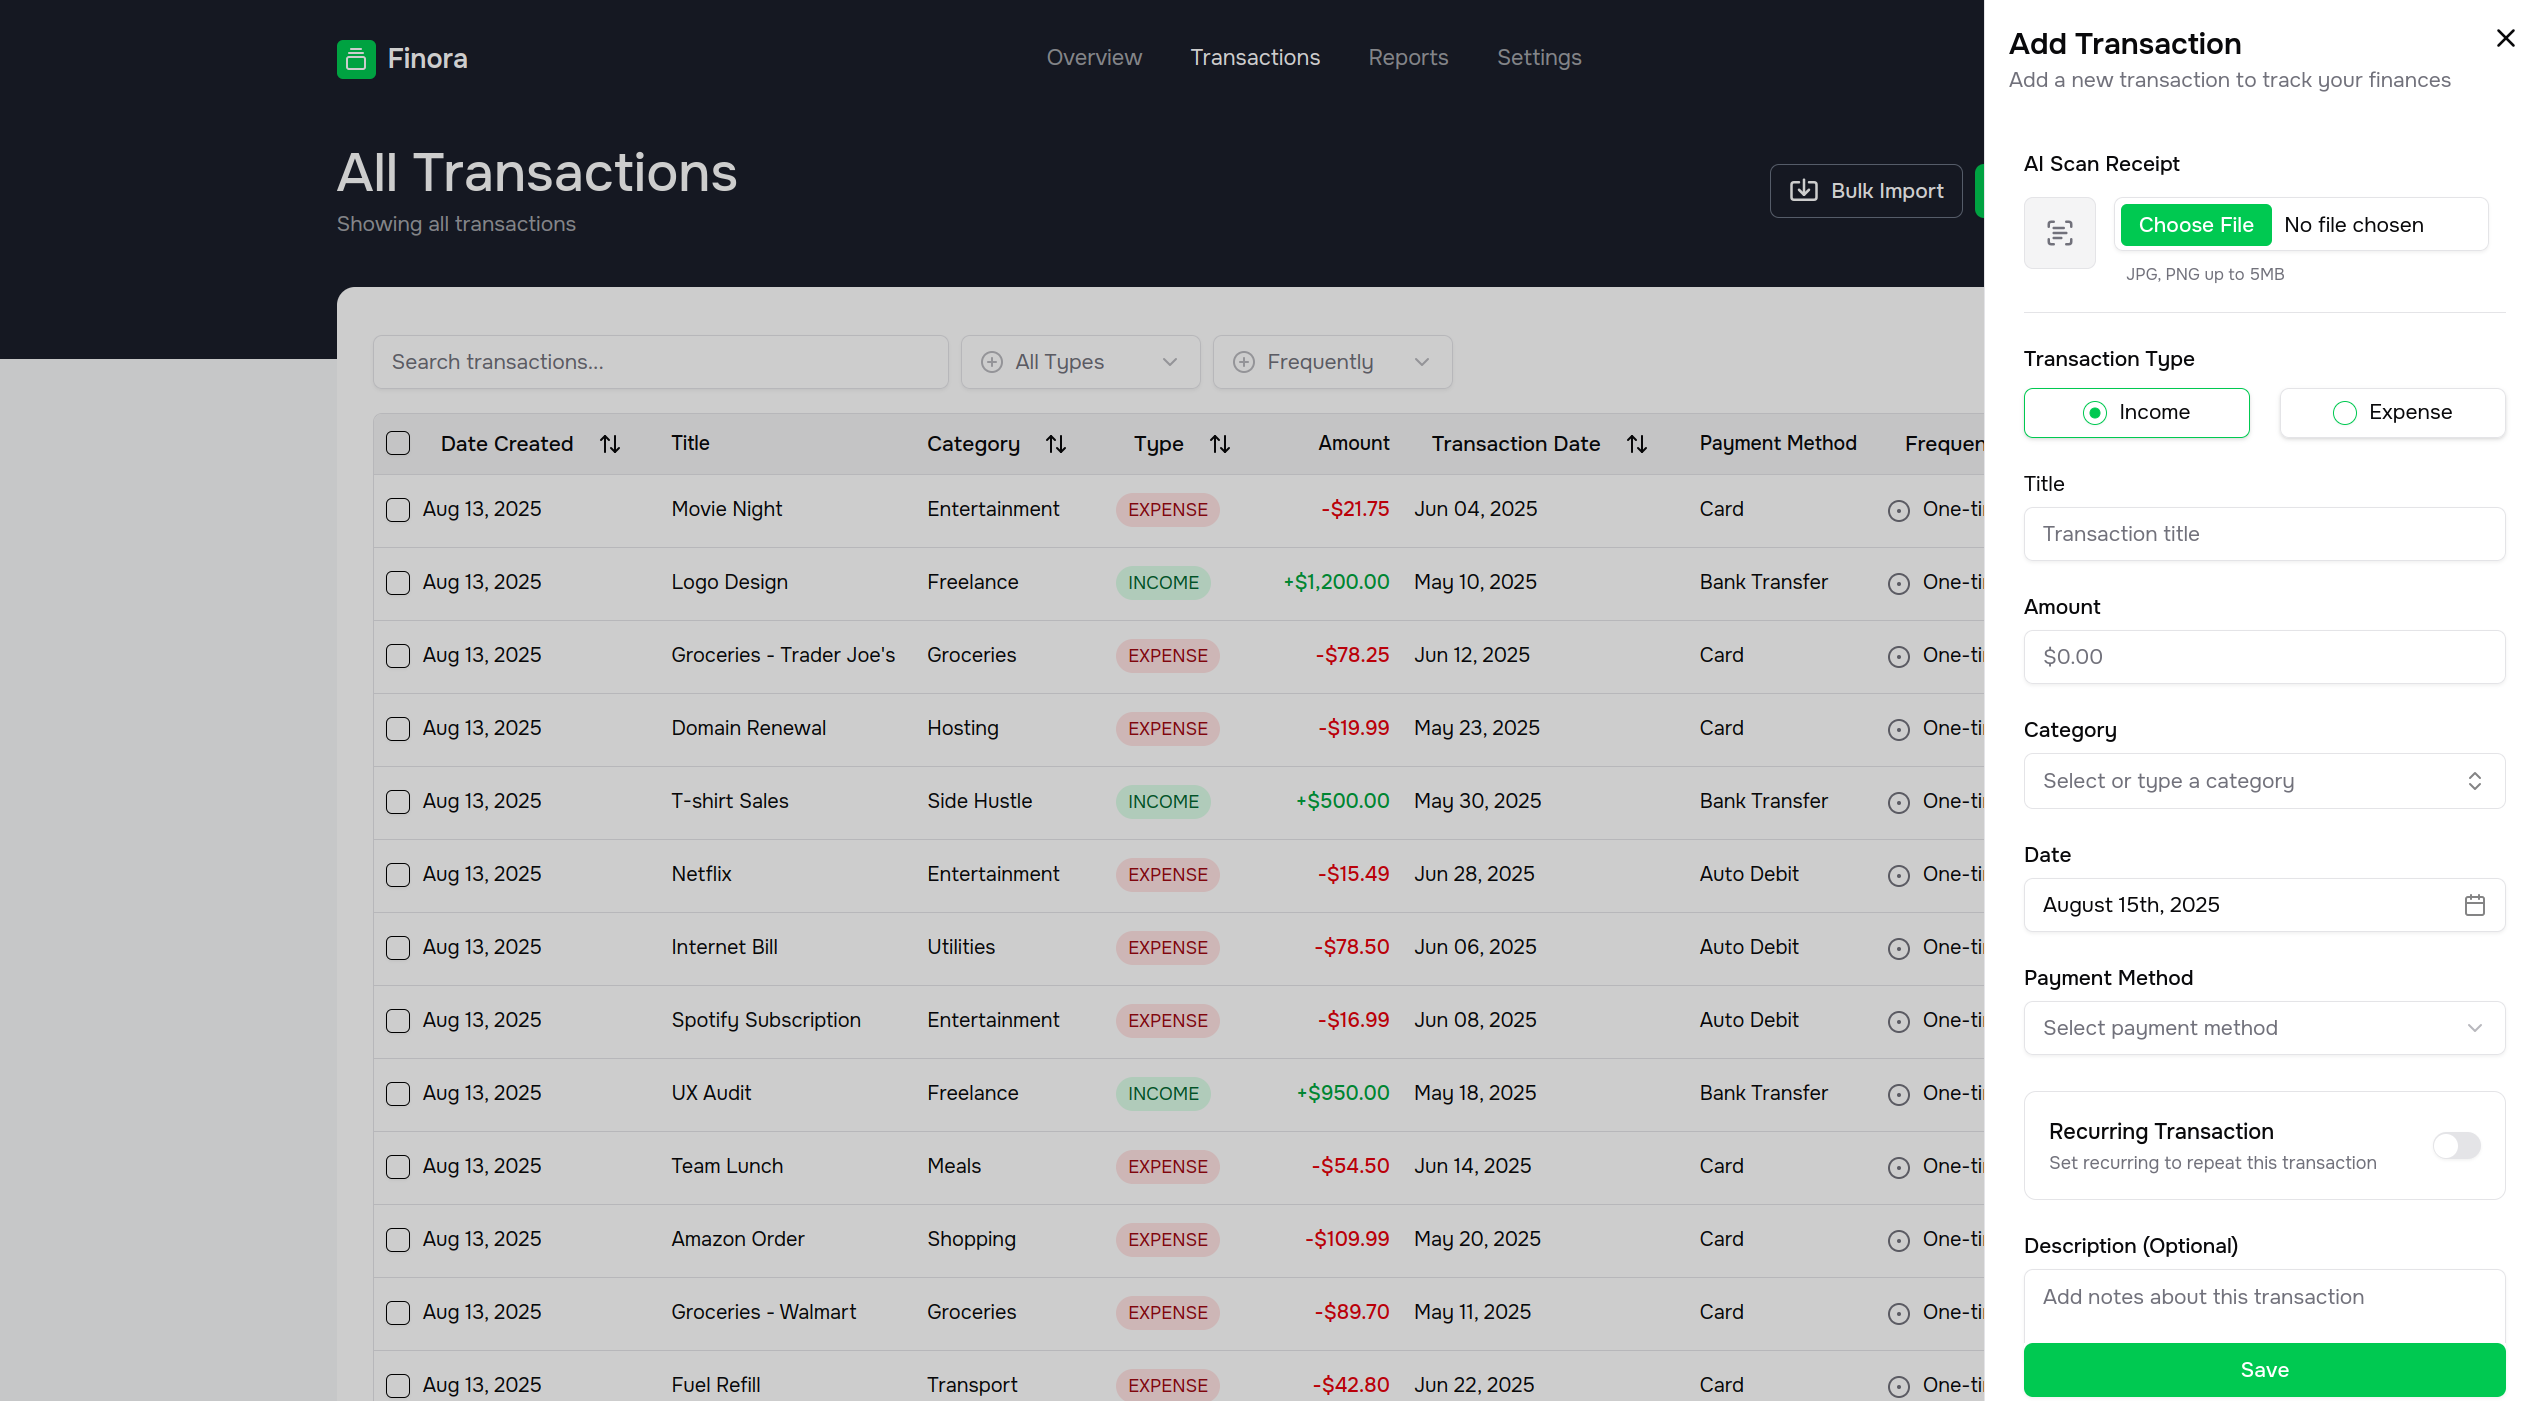Open the Select payment method dropdown
2543x1401 pixels.
pyautogui.click(x=2264, y=1028)
